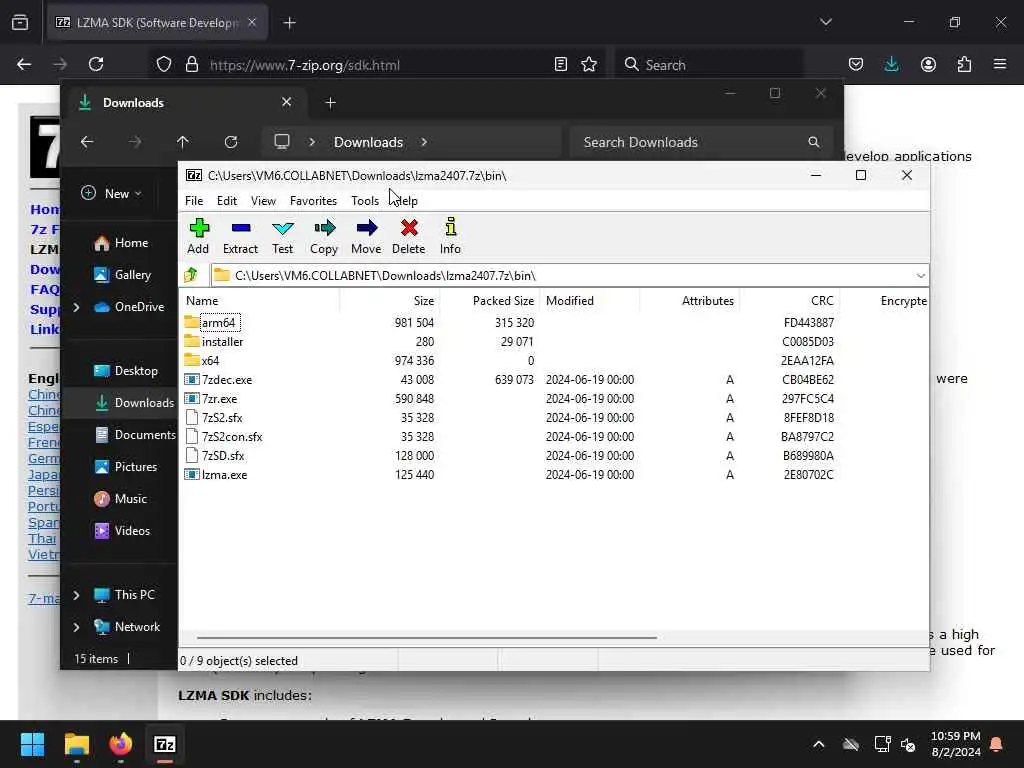Image resolution: width=1024 pixels, height=768 pixels.
Task: Click the Test toolbar icon
Action: pyautogui.click(x=283, y=236)
